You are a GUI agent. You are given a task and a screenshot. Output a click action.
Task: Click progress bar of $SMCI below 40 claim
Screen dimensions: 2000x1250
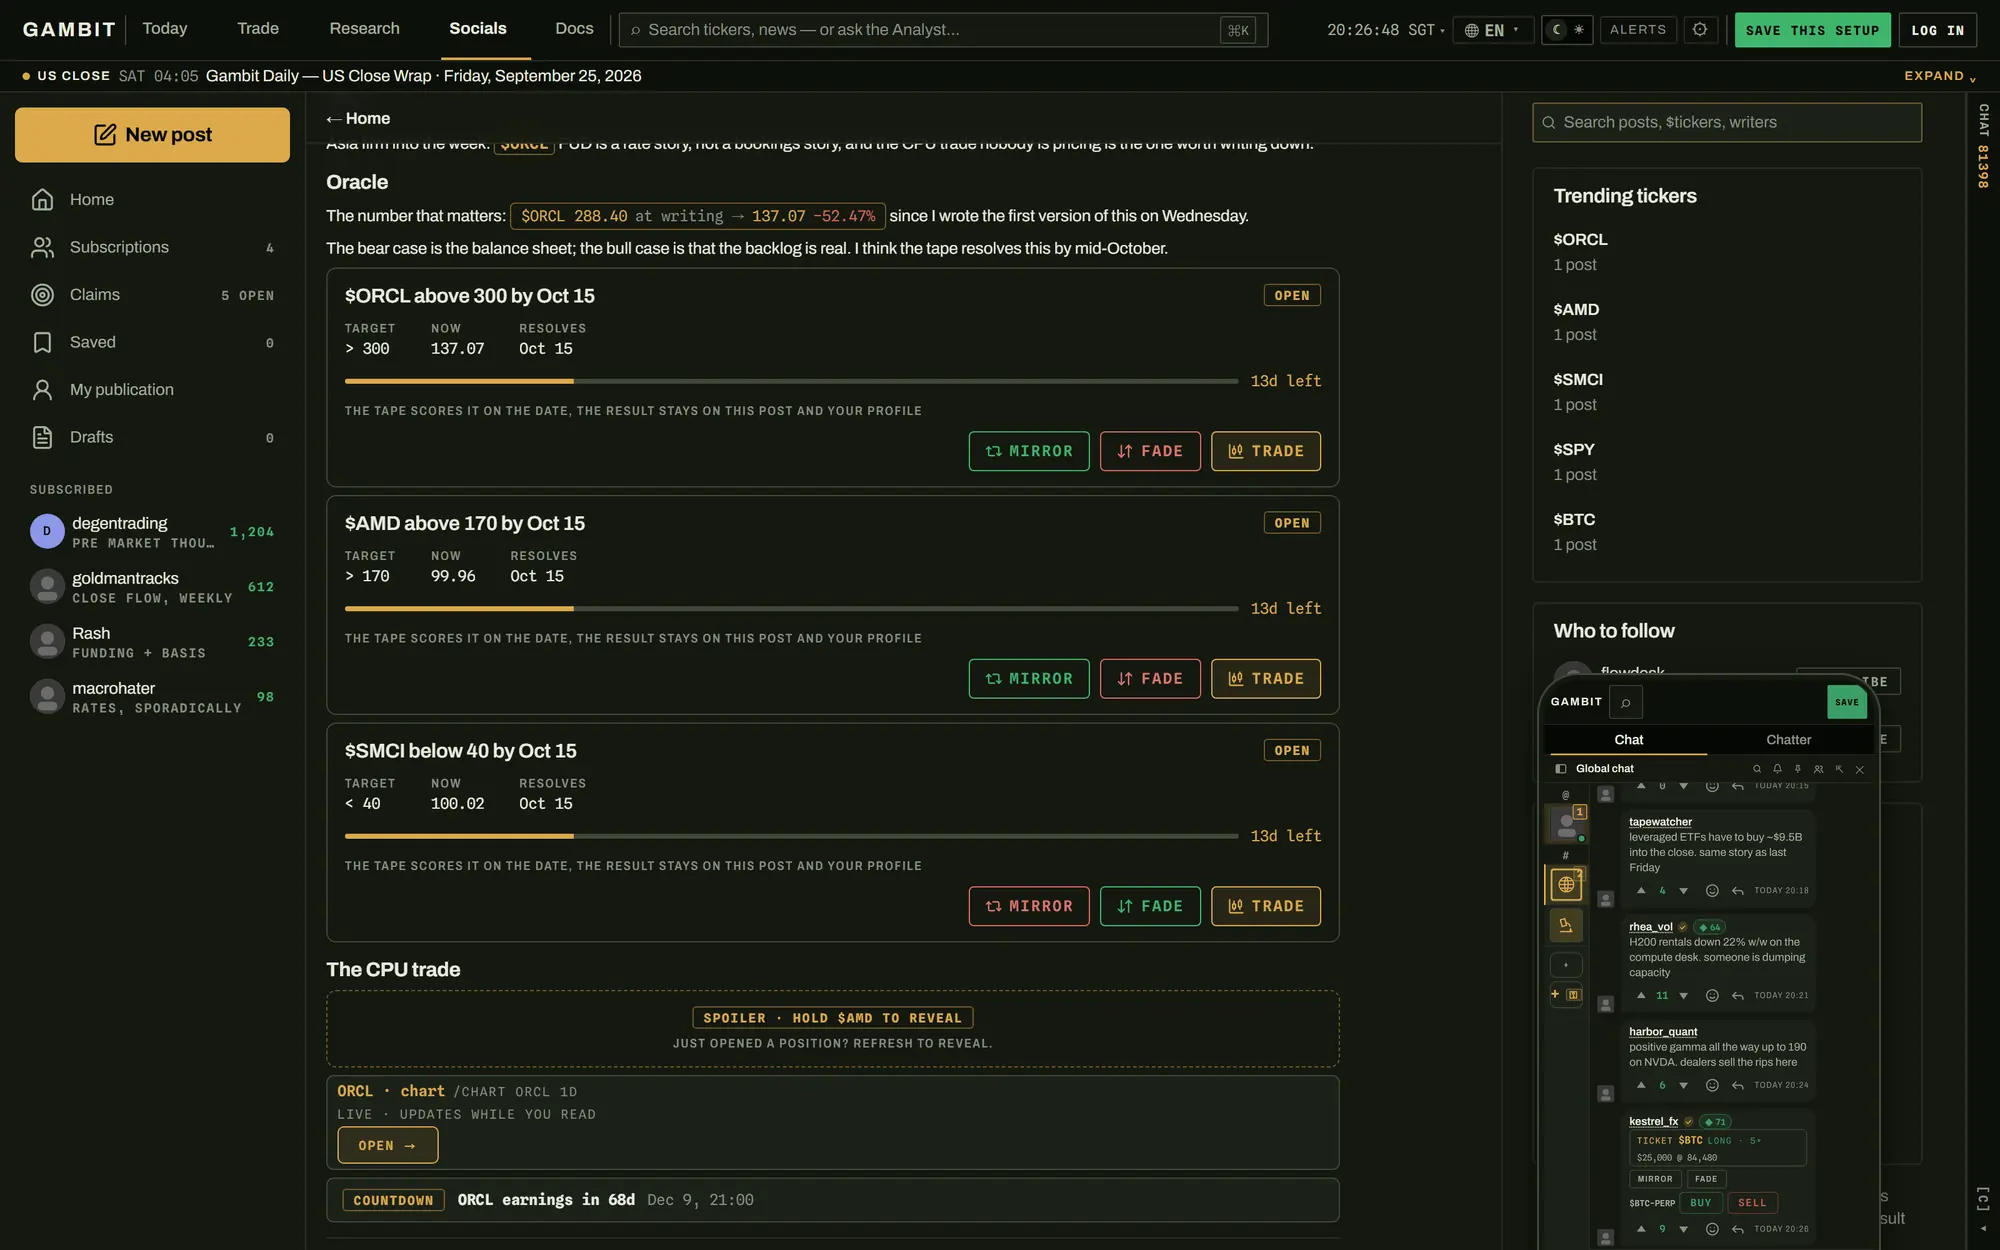pos(791,836)
